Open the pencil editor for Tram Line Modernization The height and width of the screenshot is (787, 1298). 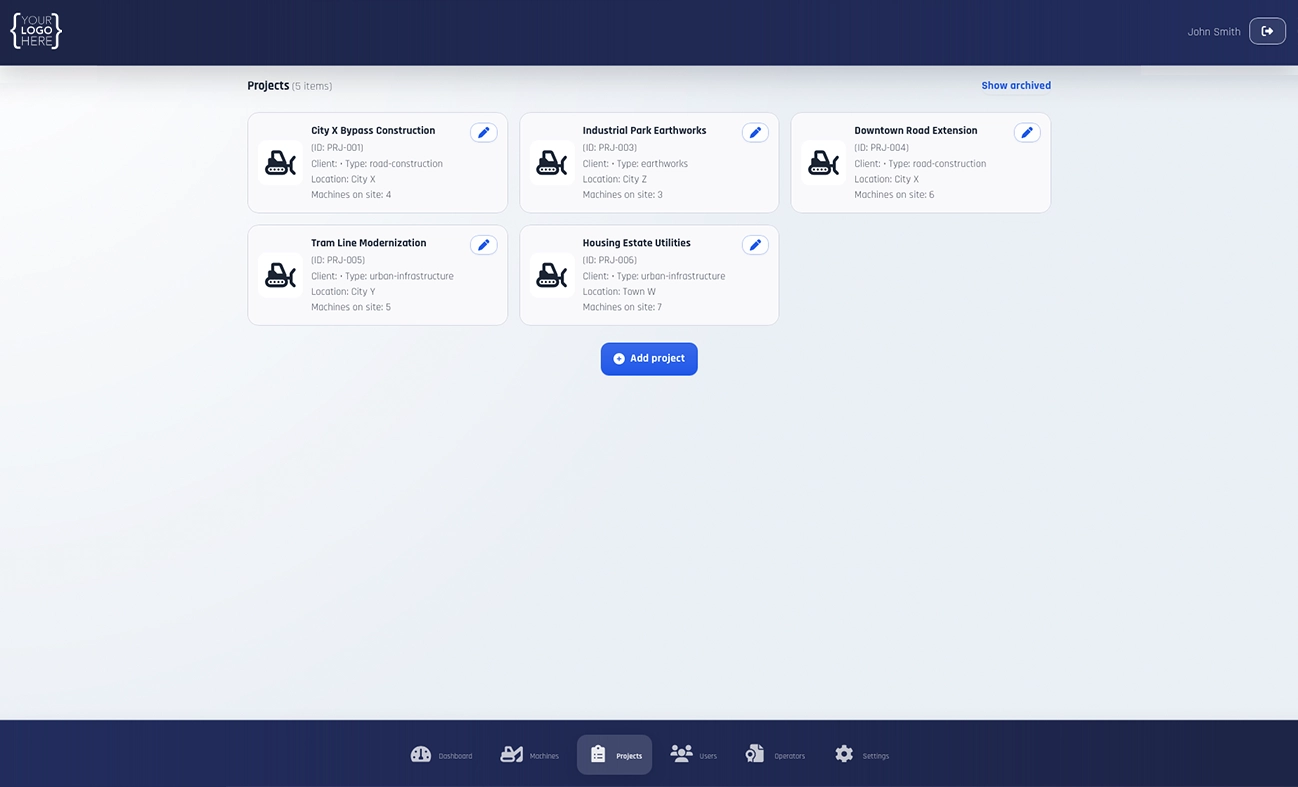(x=484, y=244)
